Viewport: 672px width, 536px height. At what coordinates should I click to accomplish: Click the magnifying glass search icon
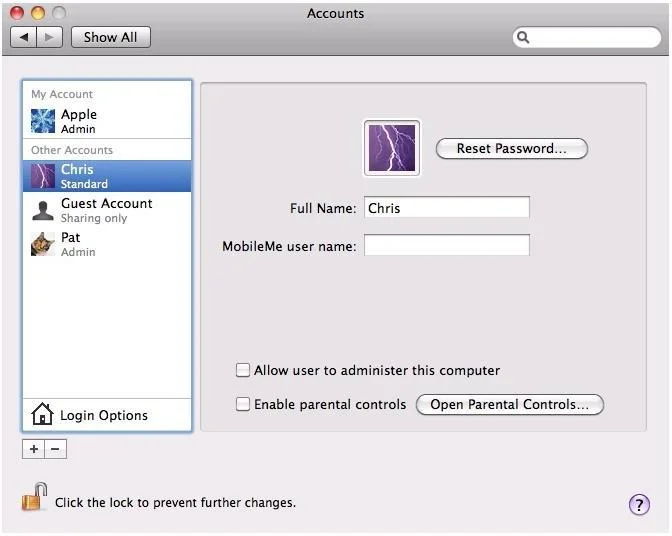pyautogui.click(x=523, y=37)
